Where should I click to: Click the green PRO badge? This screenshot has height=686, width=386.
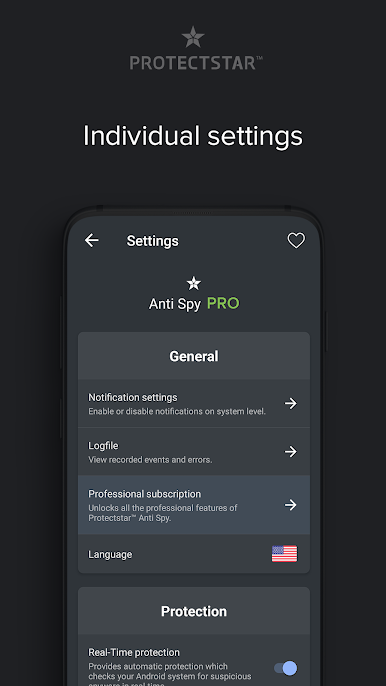click(x=223, y=303)
